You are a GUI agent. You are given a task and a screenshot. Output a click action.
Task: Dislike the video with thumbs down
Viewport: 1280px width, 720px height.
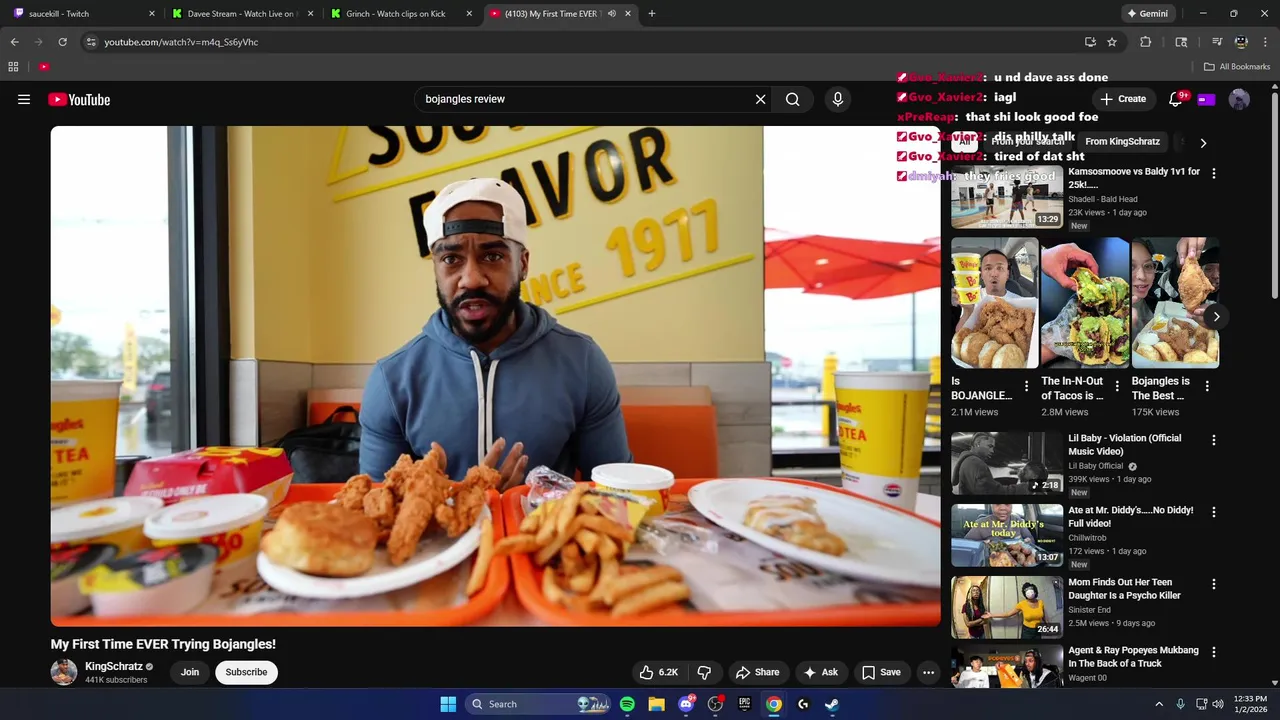click(704, 672)
